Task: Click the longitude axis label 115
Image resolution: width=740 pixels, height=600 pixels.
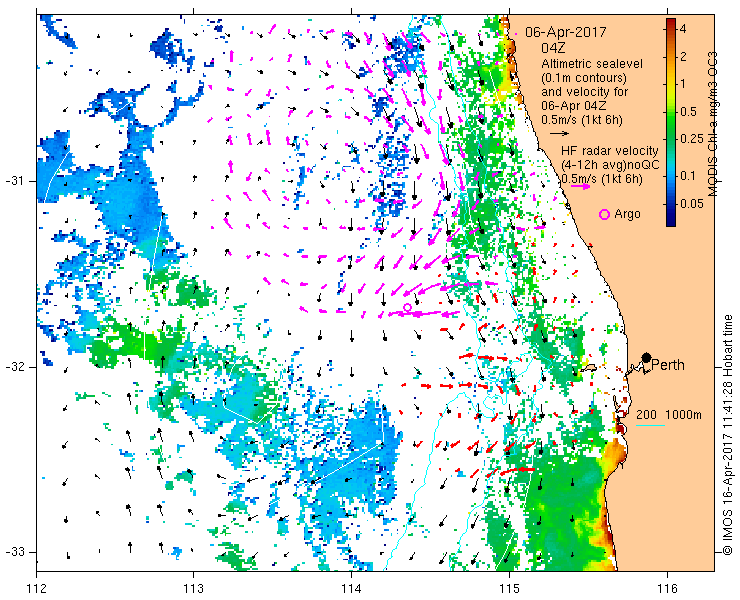Action: (x=509, y=589)
